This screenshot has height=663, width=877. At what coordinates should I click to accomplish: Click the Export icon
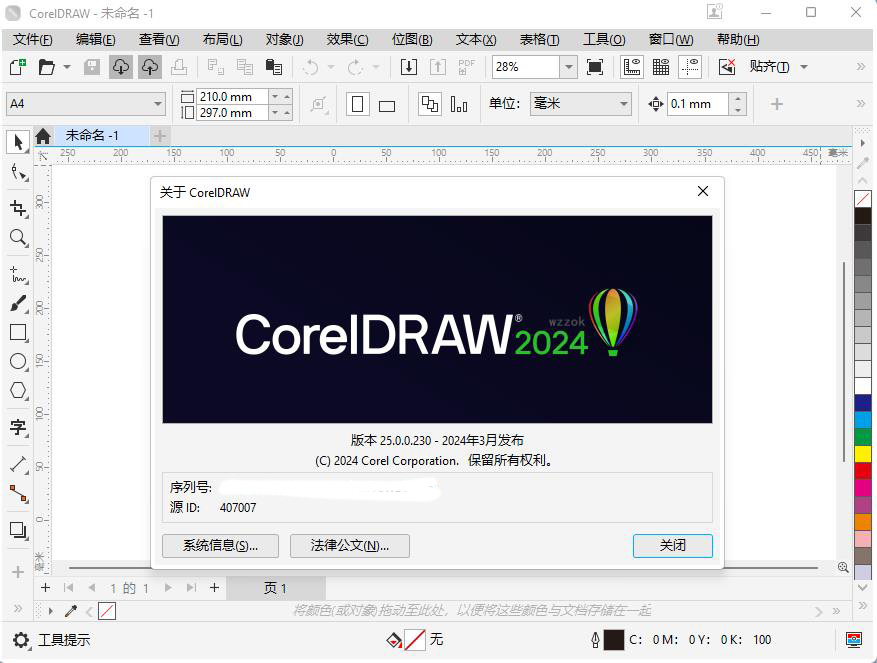pyautogui.click(x=438, y=67)
